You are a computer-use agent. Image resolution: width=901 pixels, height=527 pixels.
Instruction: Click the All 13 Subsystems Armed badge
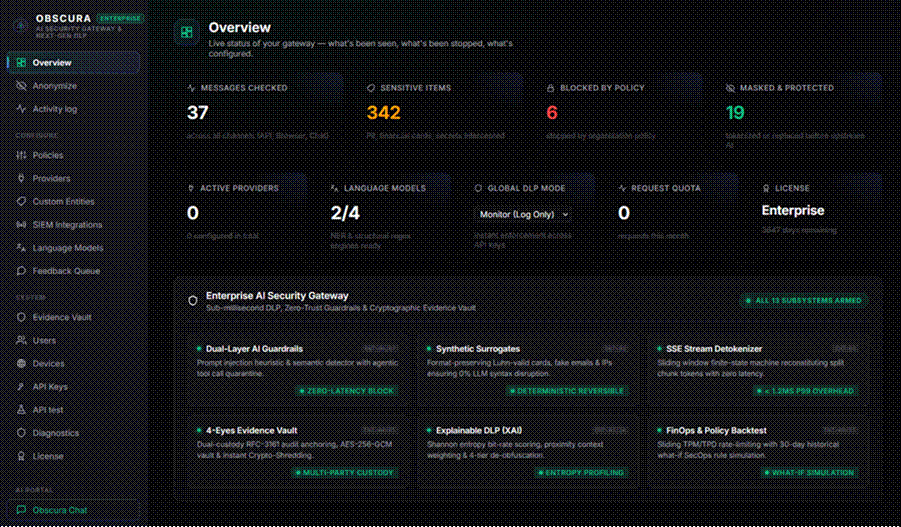point(804,301)
